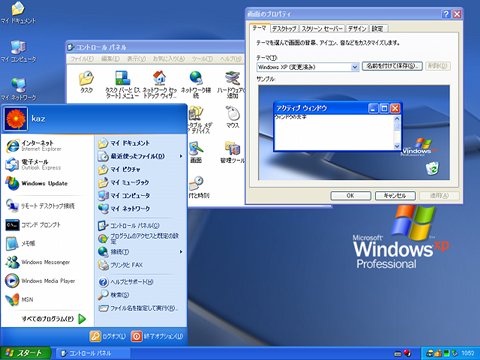This screenshot has height=360, width=480.
Task: Open Notepad in the Start menu
Action: (20, 244)
